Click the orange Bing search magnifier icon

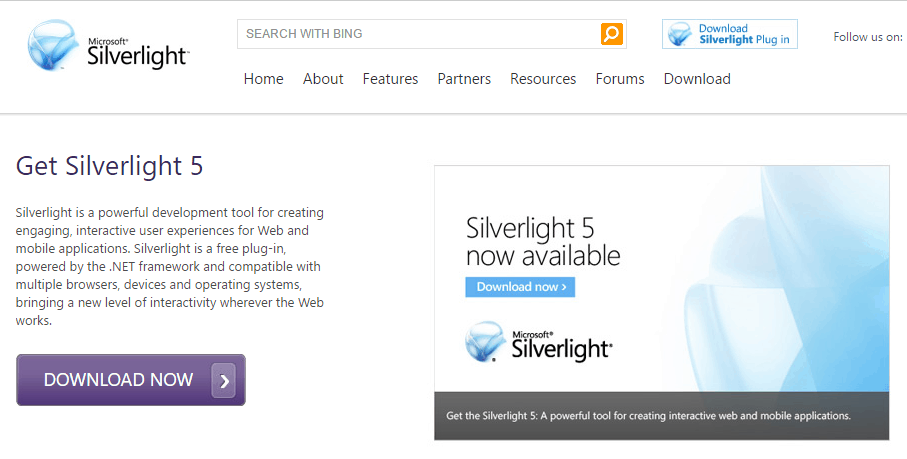(x=611, y=34)
